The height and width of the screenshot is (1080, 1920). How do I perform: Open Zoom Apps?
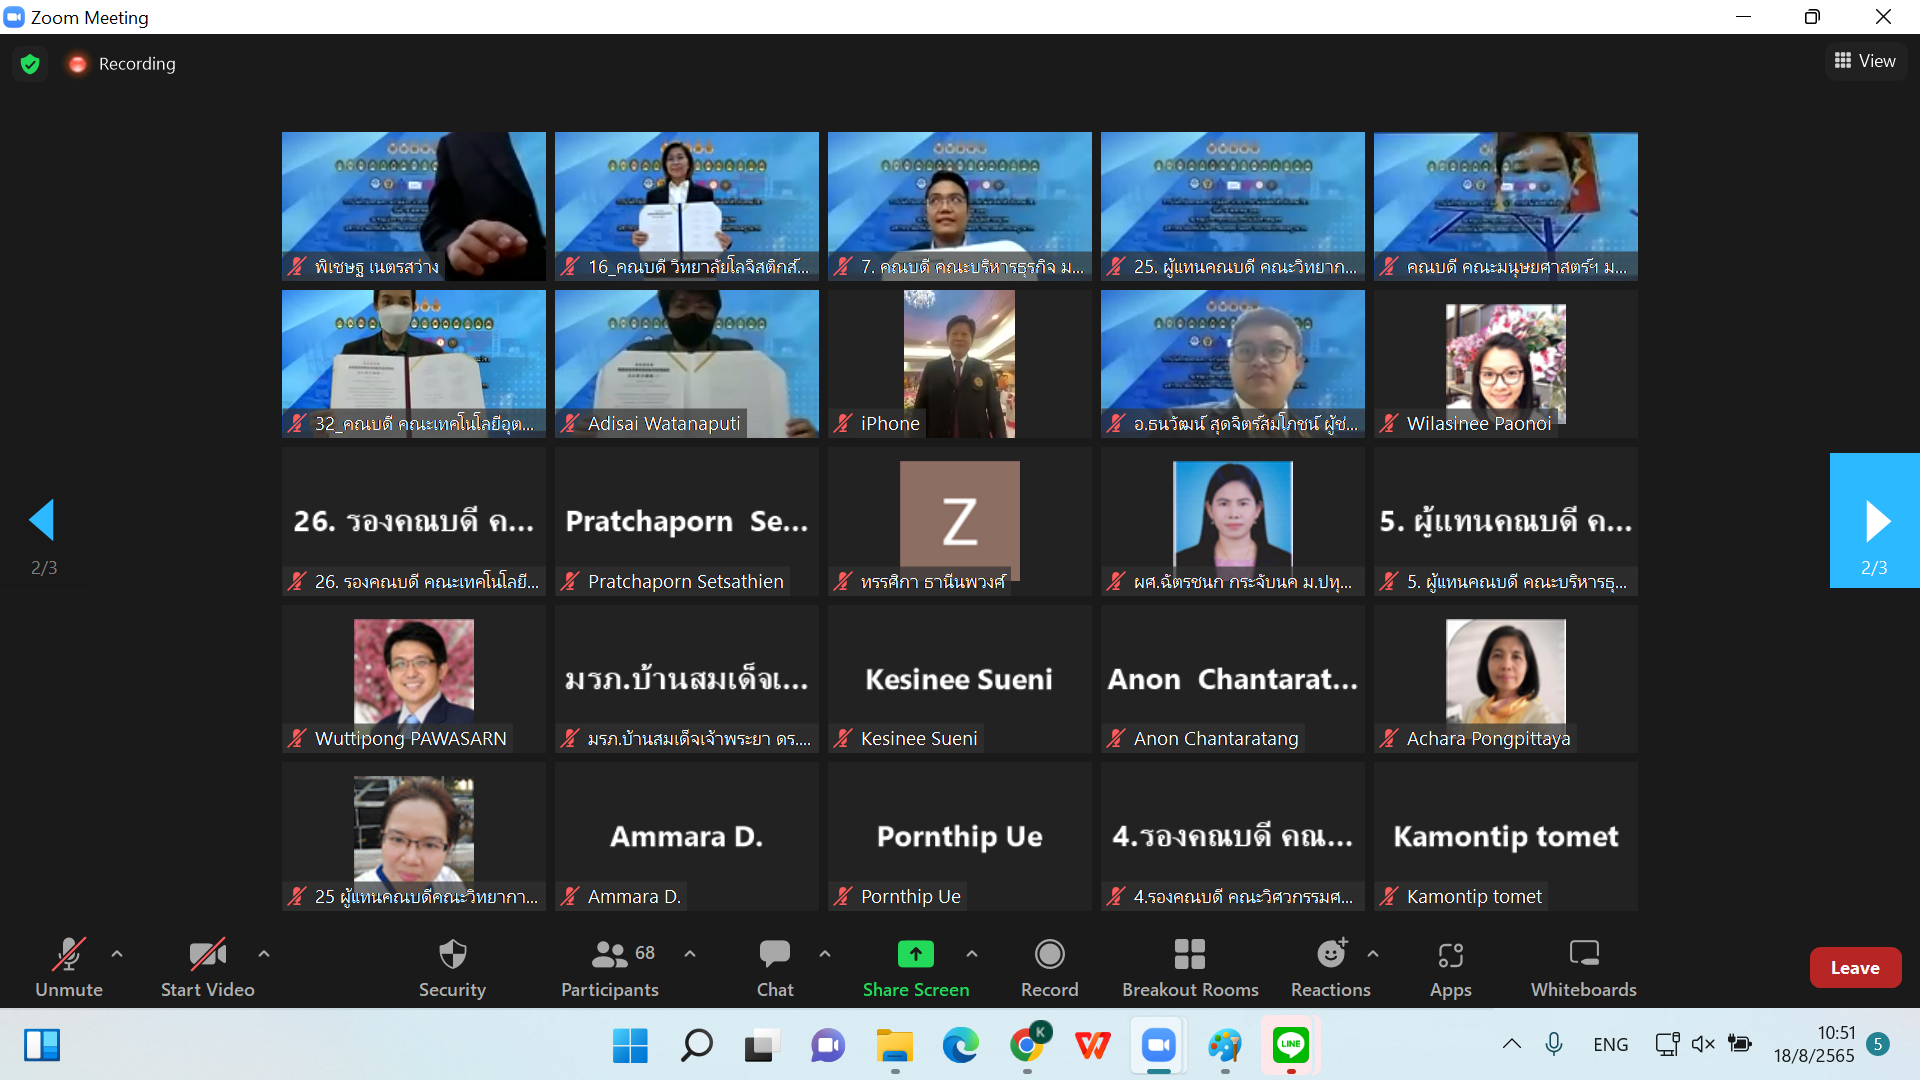(1450, 966)
